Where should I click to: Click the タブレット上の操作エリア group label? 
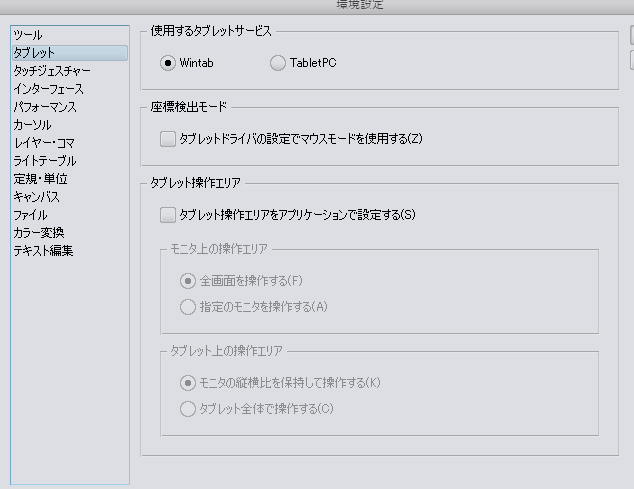coord(226,351)
